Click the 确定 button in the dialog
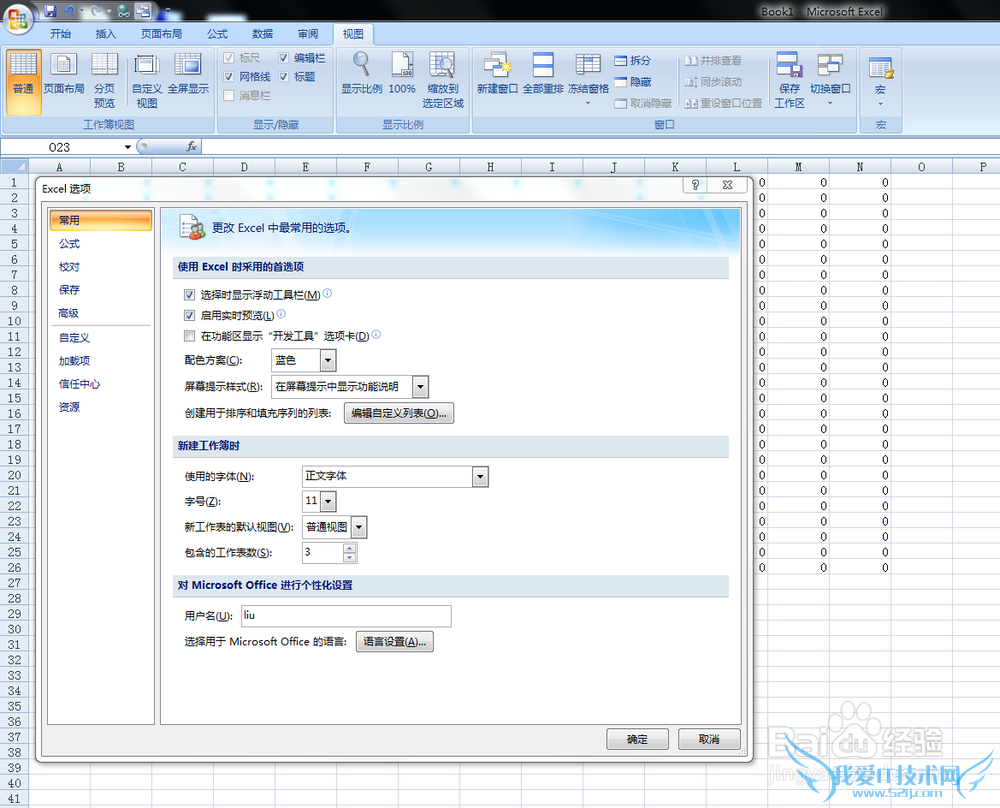 point(637,739)
